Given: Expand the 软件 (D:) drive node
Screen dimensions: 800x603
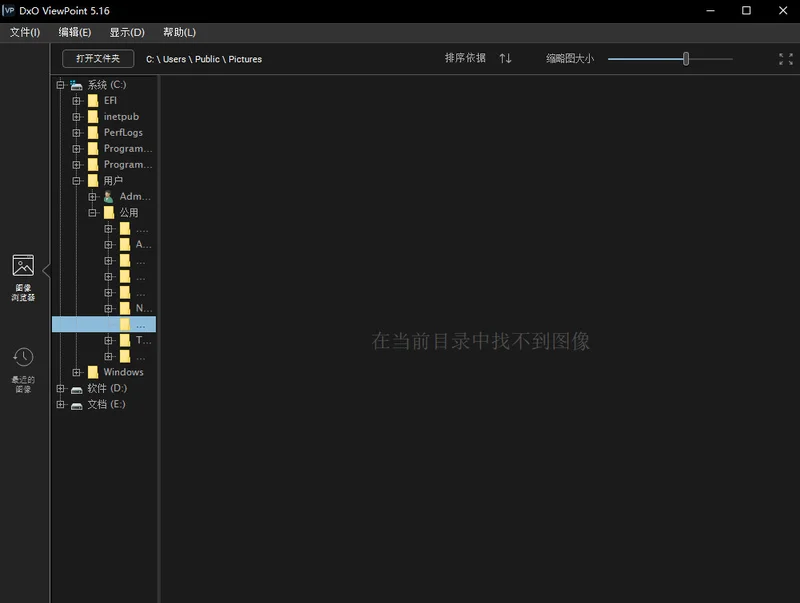Looking at the screenshot, I should (60, 388).
